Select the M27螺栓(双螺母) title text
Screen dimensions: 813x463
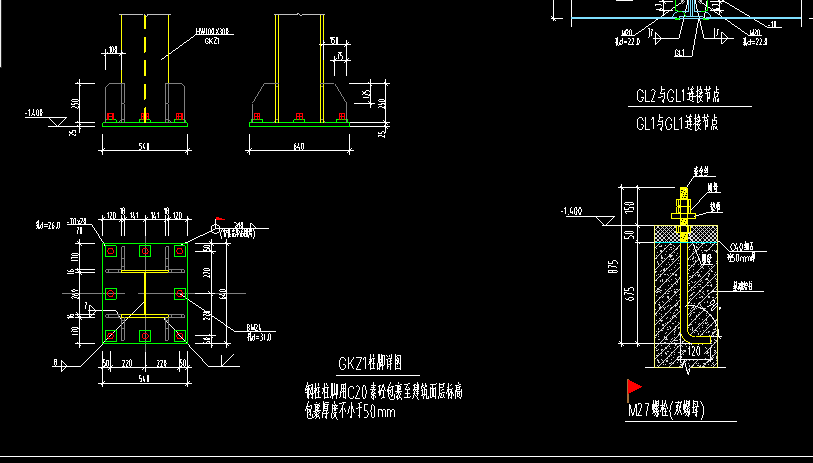click(666, 410)
